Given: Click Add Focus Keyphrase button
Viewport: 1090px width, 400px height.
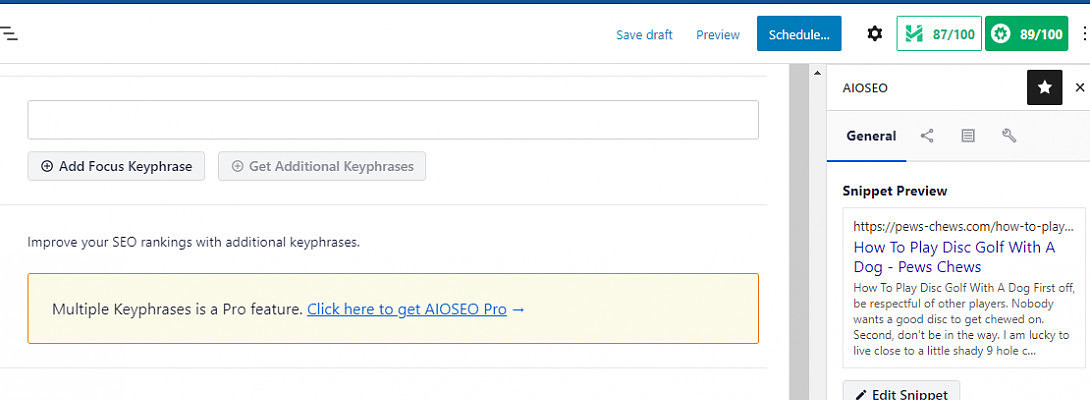Looking at the screenshot, I should click(x=116, y=166).
